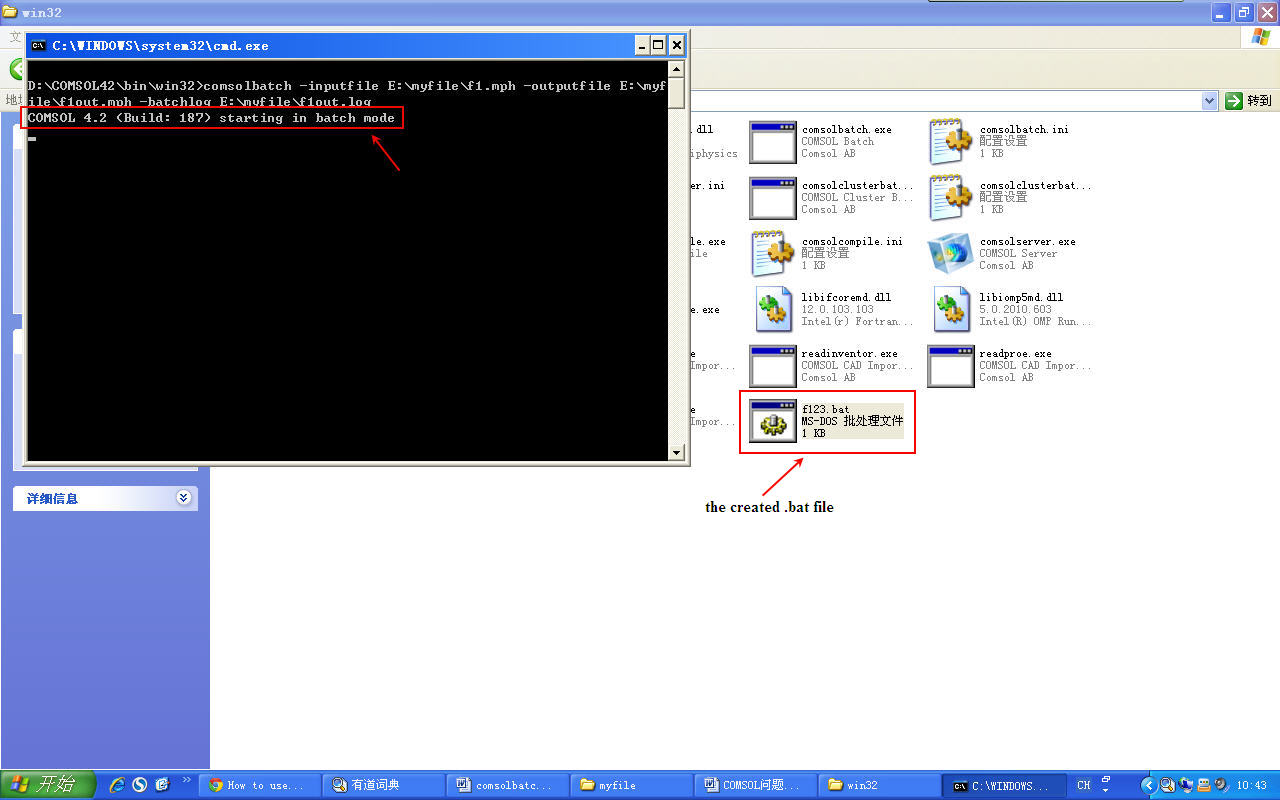Switch to 'How to use...' Chrome taskbar button
This screenshot has width=1280, height=800.
(261, 785)
